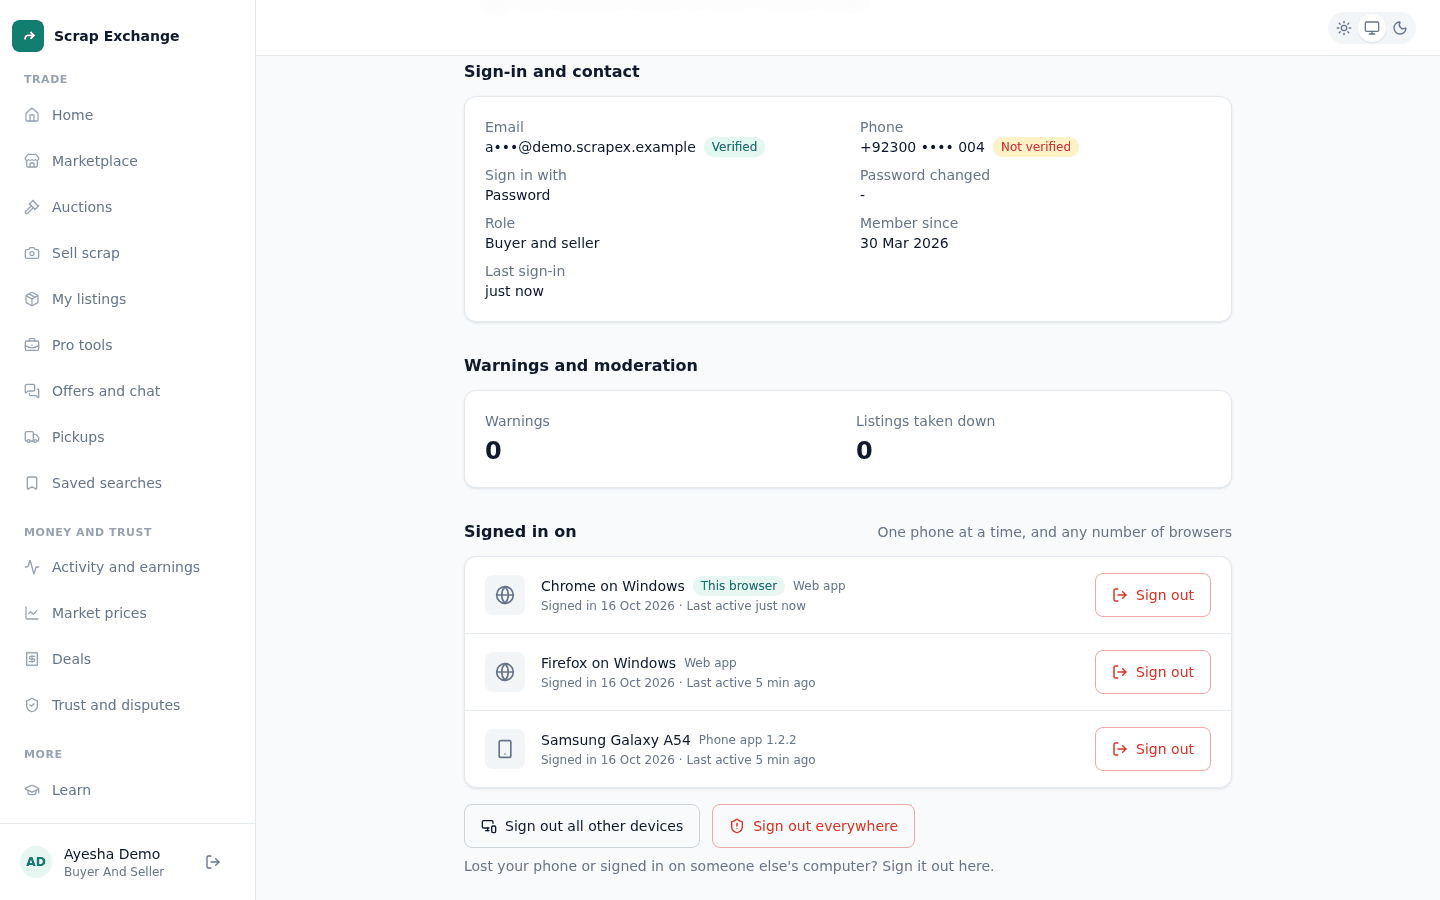Click the Phone app 1.2.2 label
Screen dimensions: 1440x900
(x=748, y=740)
